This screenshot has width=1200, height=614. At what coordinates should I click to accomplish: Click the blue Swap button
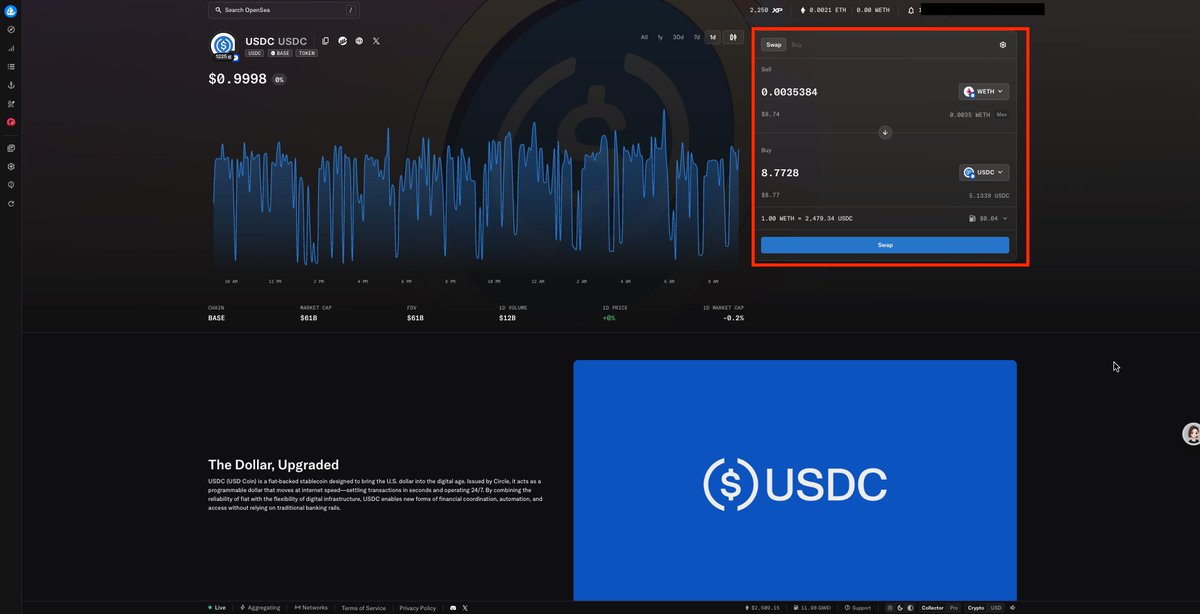885,245
